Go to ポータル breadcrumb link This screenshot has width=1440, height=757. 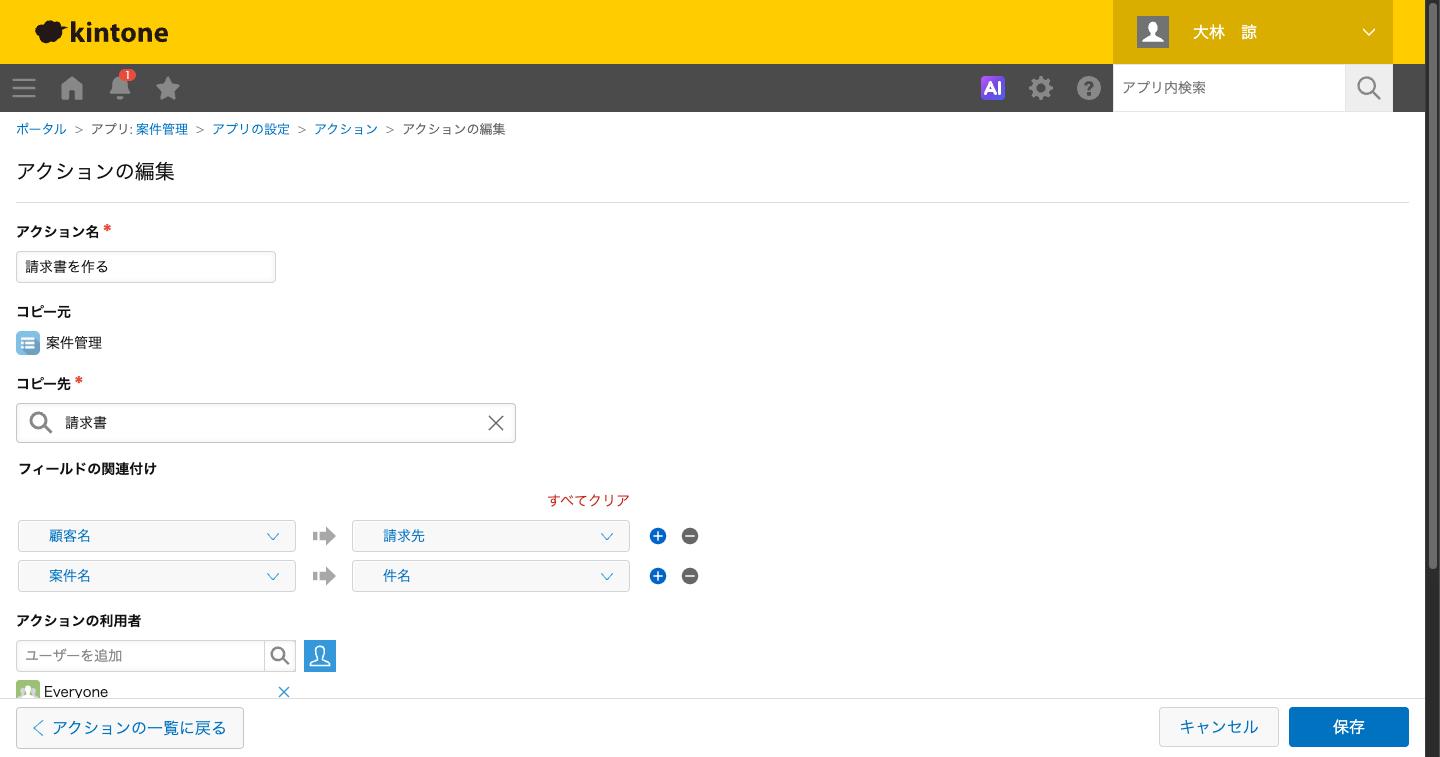[x=41, y=129]
